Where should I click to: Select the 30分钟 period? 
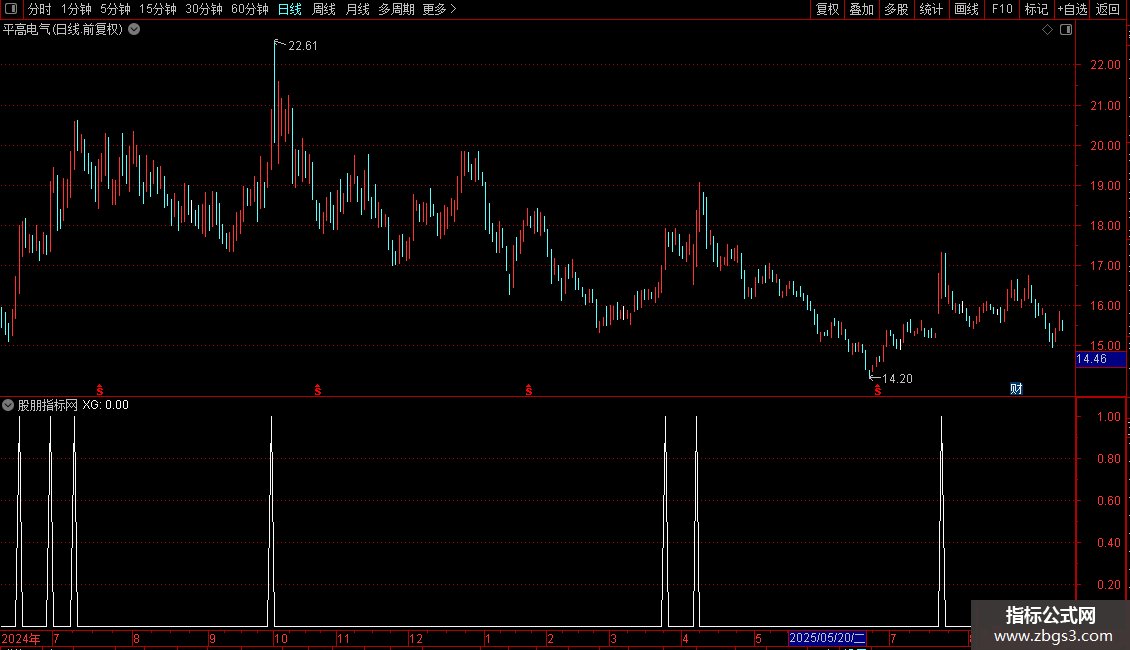[204, 9]
